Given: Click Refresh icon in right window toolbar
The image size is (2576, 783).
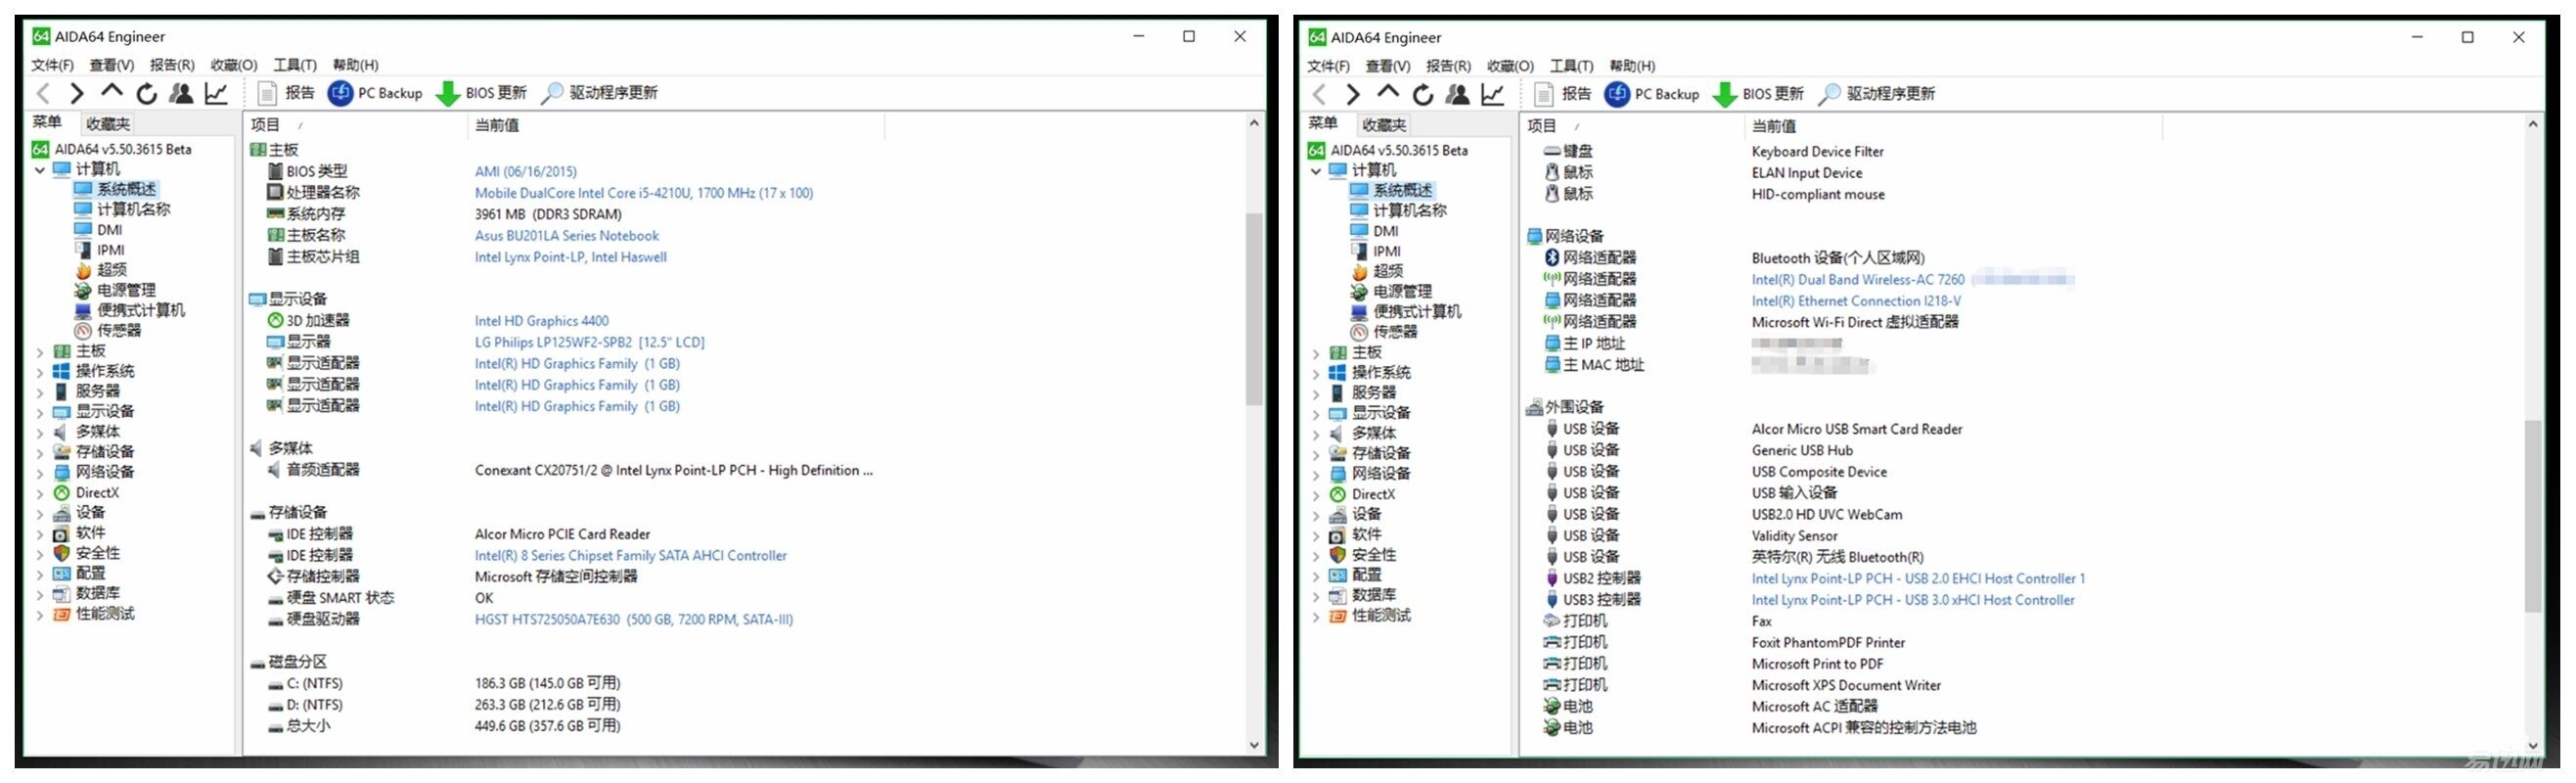Looking at the screenshot, I should [x=1423, y=95].
